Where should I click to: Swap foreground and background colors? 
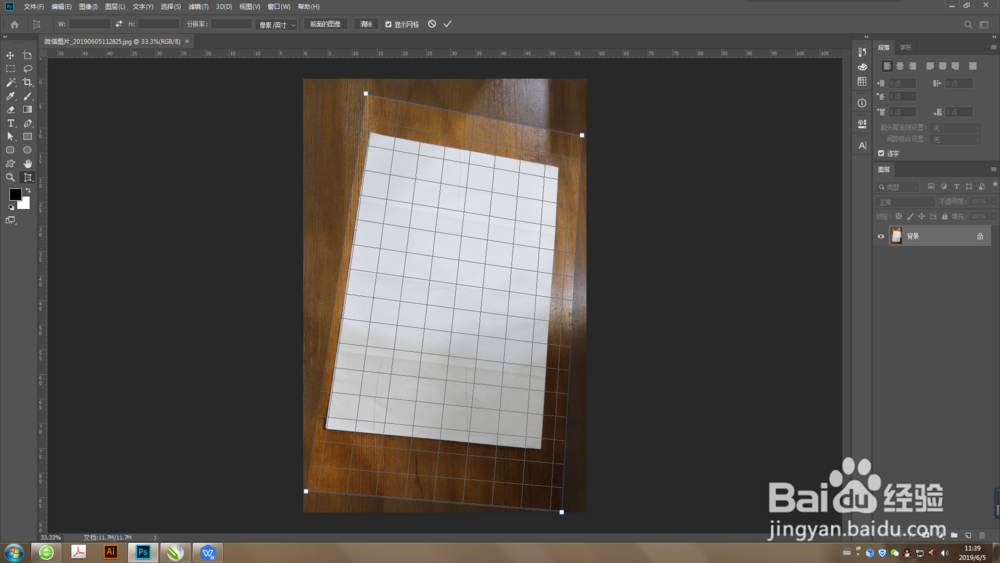pos(27,191)
